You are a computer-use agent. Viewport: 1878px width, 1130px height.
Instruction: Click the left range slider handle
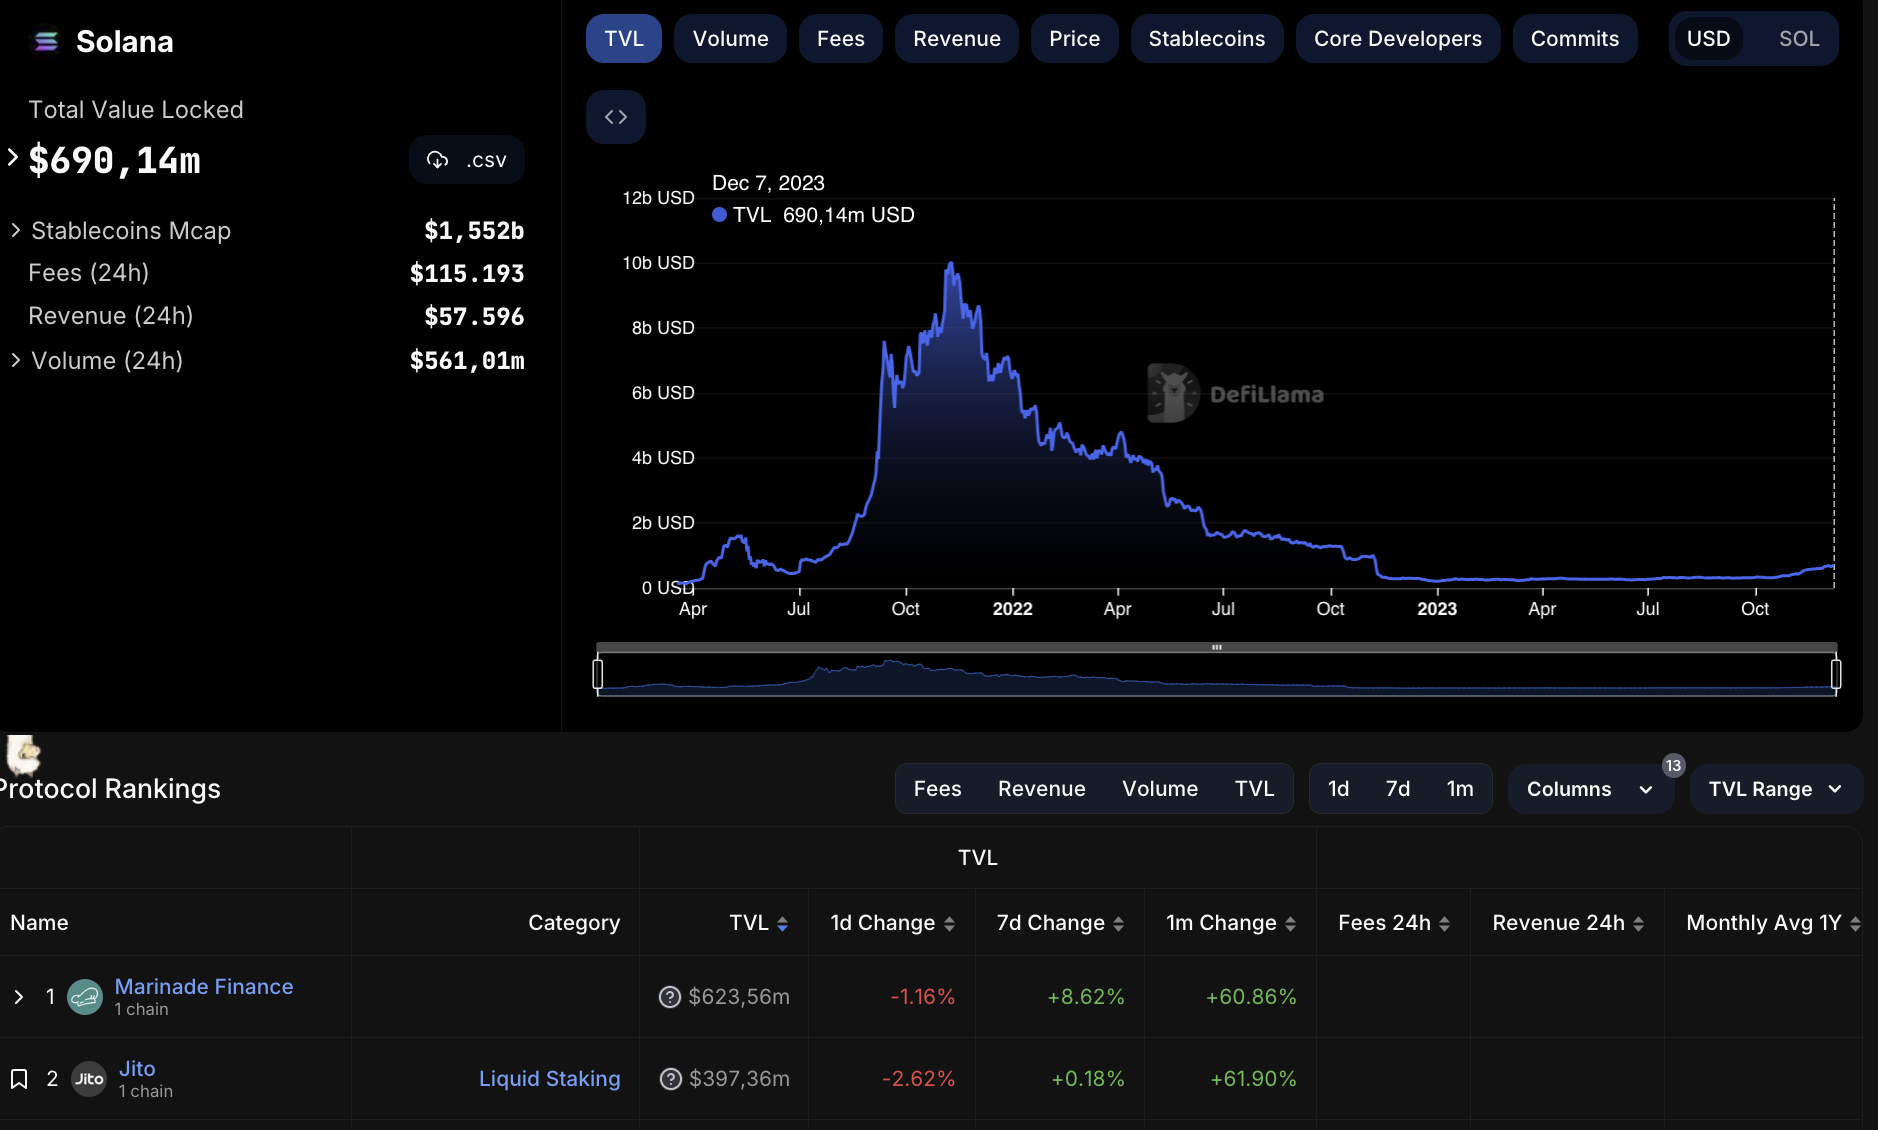(598, 674)
